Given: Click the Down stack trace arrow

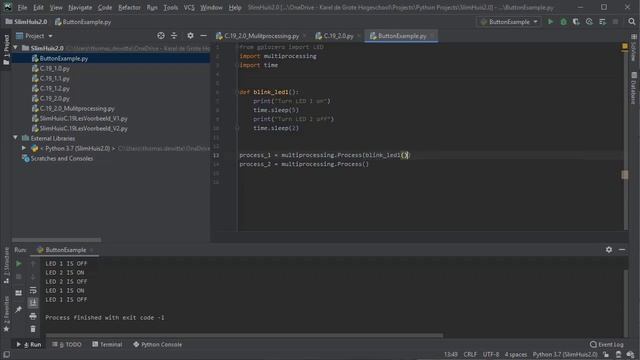Looking at the screenshot, I should coord(33,277).
